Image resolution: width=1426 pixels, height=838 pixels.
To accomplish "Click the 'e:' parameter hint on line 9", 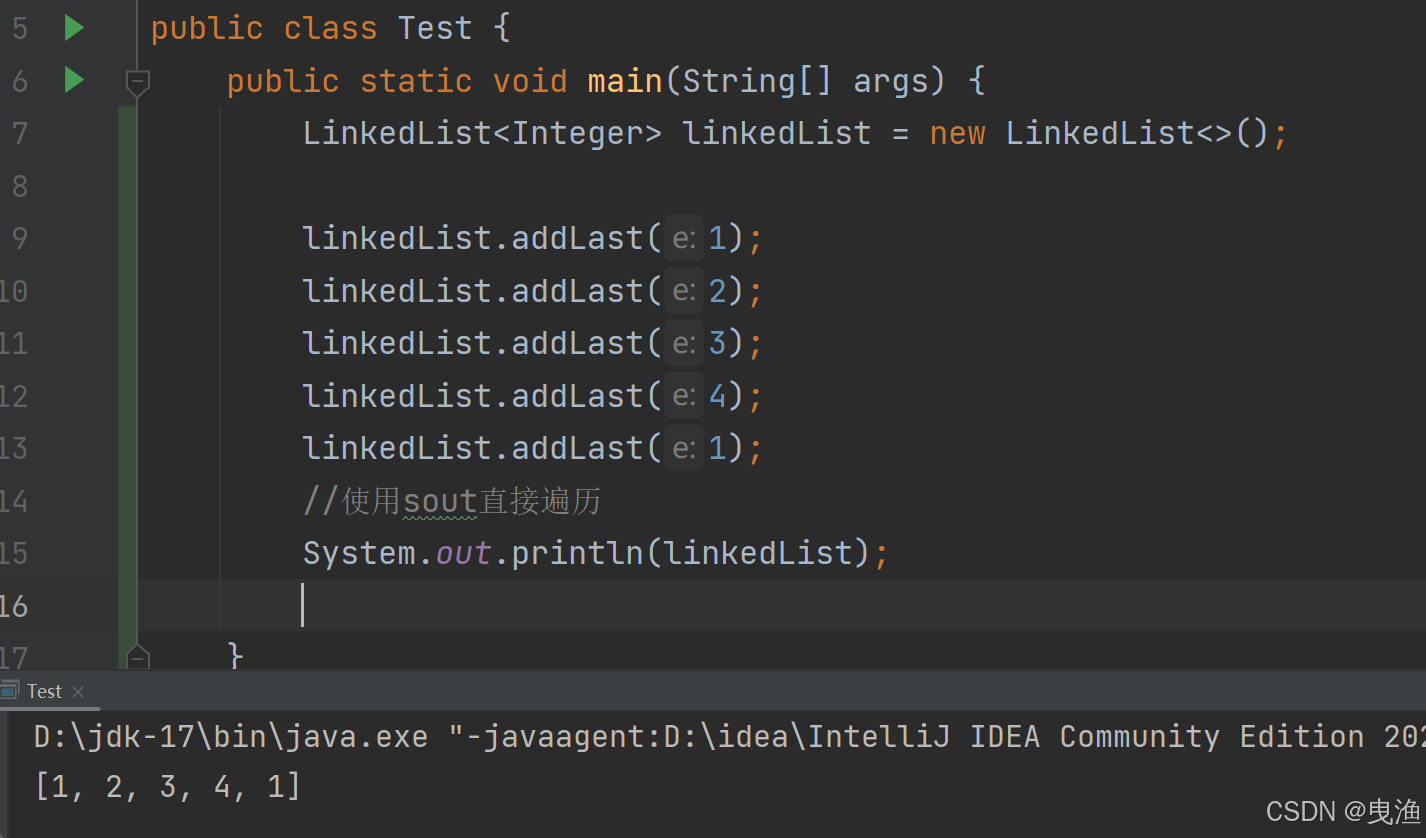I will 684,238.
